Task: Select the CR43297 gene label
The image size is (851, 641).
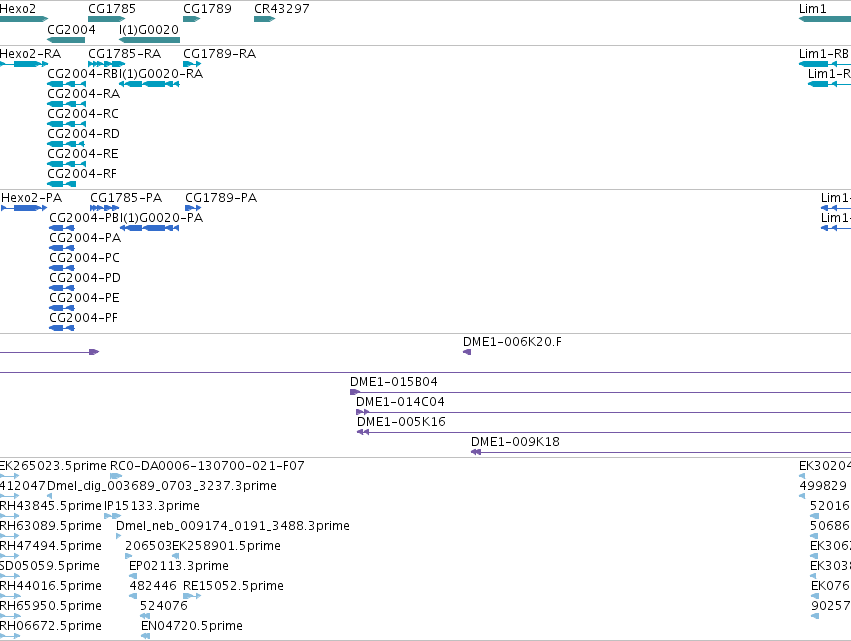Action: coord(282,9)
